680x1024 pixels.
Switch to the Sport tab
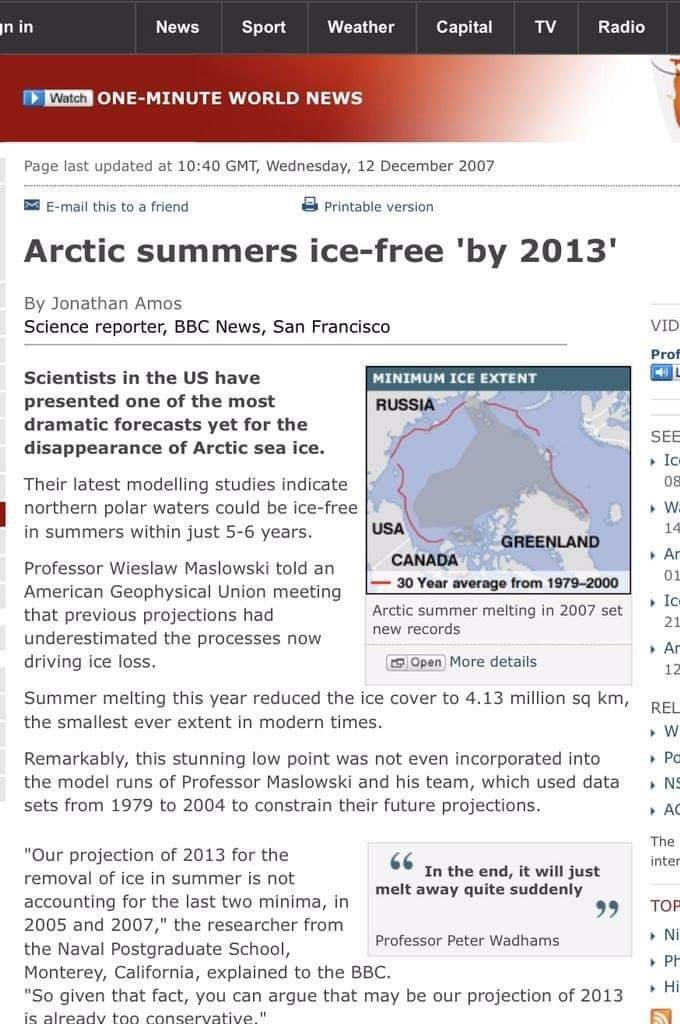[x=264, y=27]
